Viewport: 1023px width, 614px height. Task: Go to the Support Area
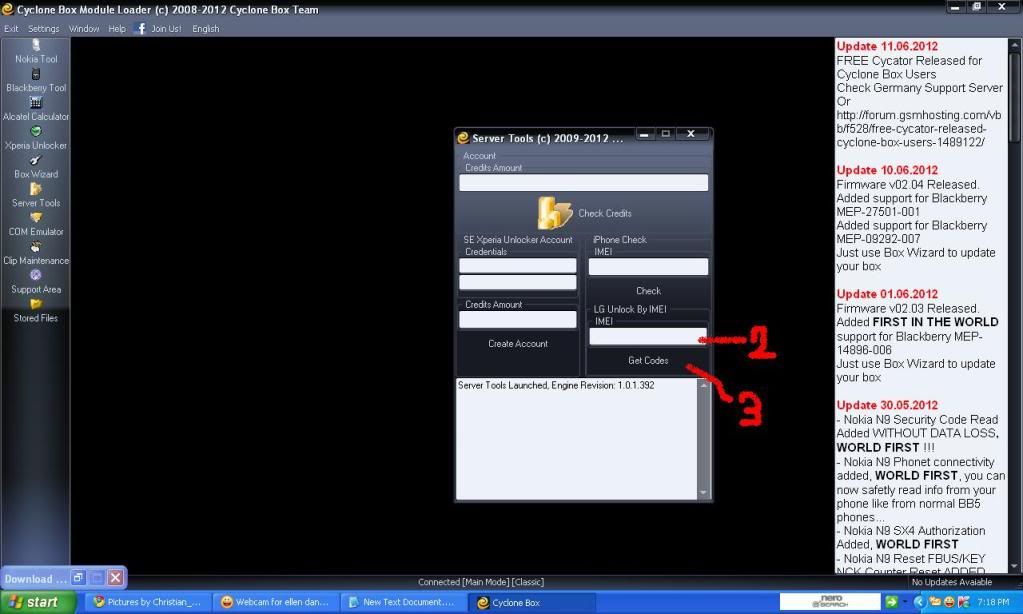(x=36, y=282)
